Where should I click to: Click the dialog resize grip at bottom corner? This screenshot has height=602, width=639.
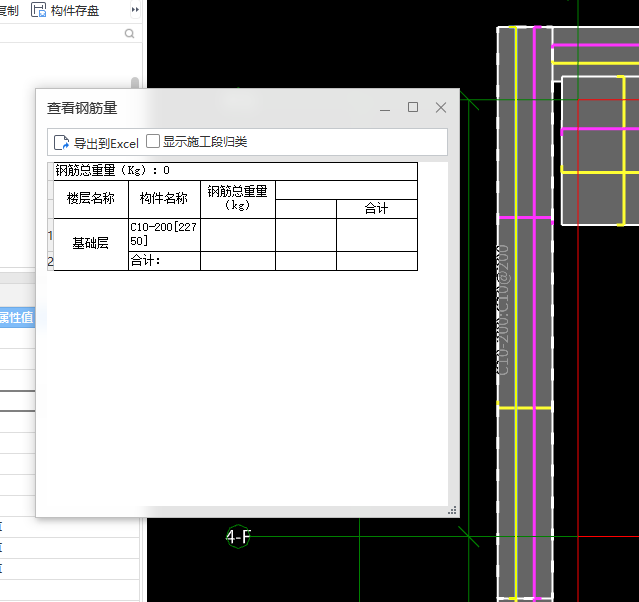[452, 511]
